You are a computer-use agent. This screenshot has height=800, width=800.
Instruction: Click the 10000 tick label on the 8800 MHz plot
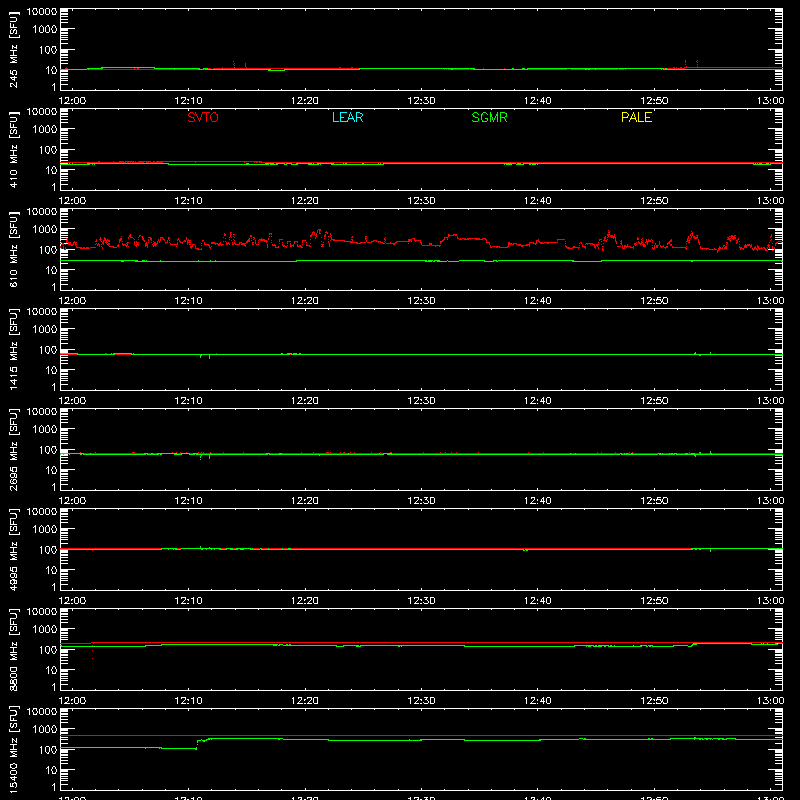pos(42,612)
